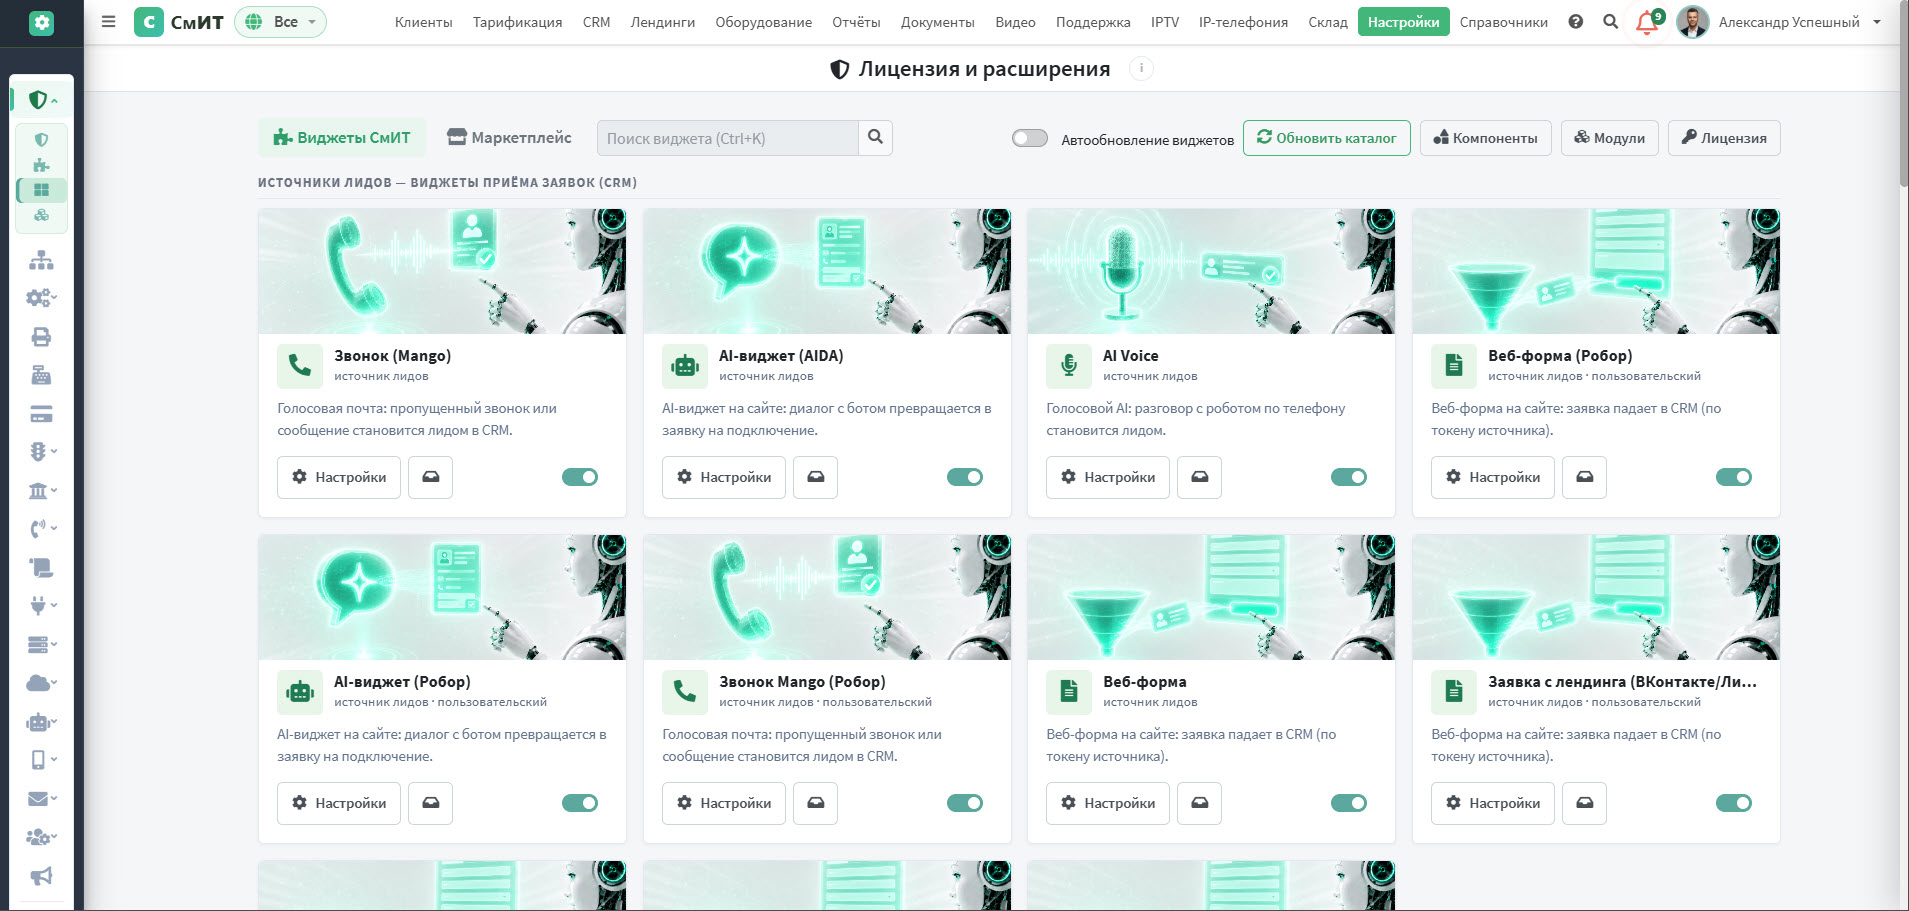Turn off the AI-виджет (AIDA) switch

coord(965,477)
